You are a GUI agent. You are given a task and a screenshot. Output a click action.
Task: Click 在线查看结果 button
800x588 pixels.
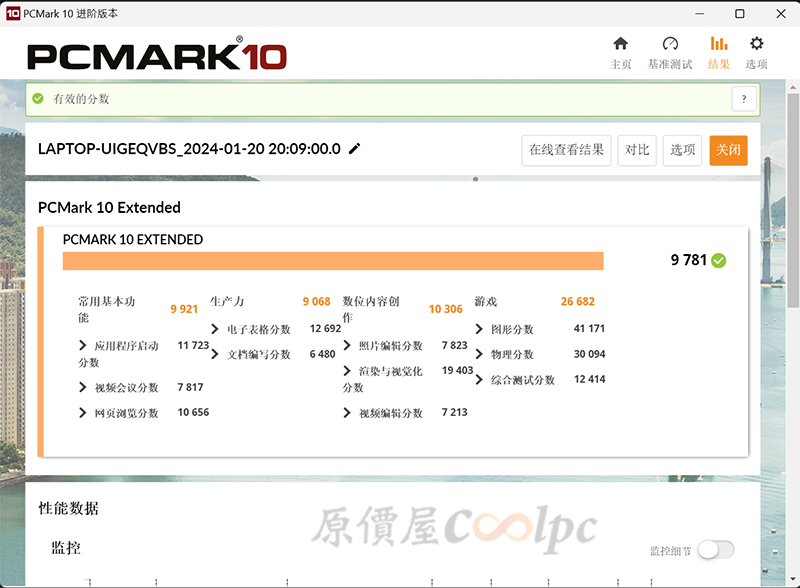point(566,151)
